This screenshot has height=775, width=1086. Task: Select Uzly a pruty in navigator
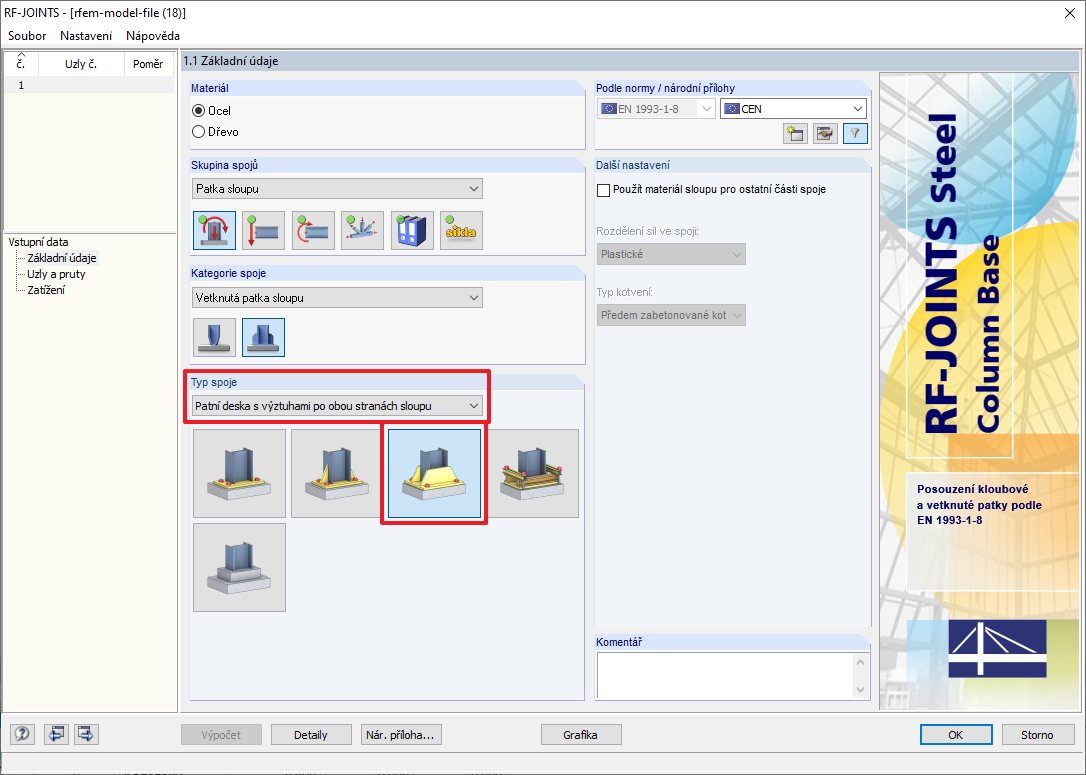(x=56, y=274)
